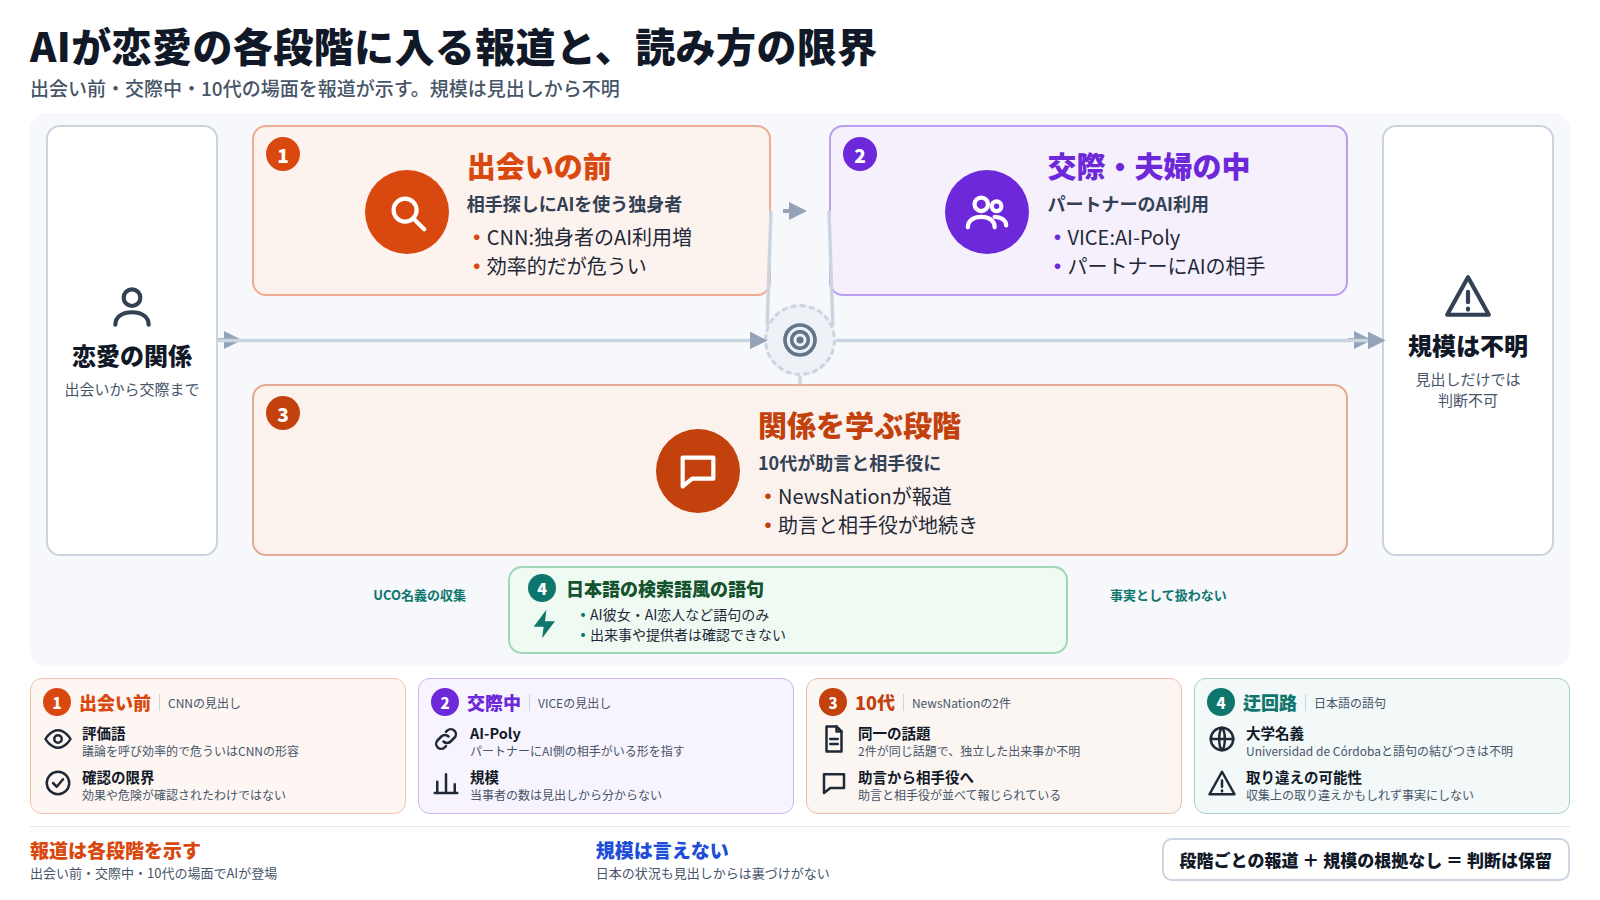Click the globe icon beside 大学名義
Image resolution: width=1600 pixels, height=900 pixels.
[x=1222, y=739]
